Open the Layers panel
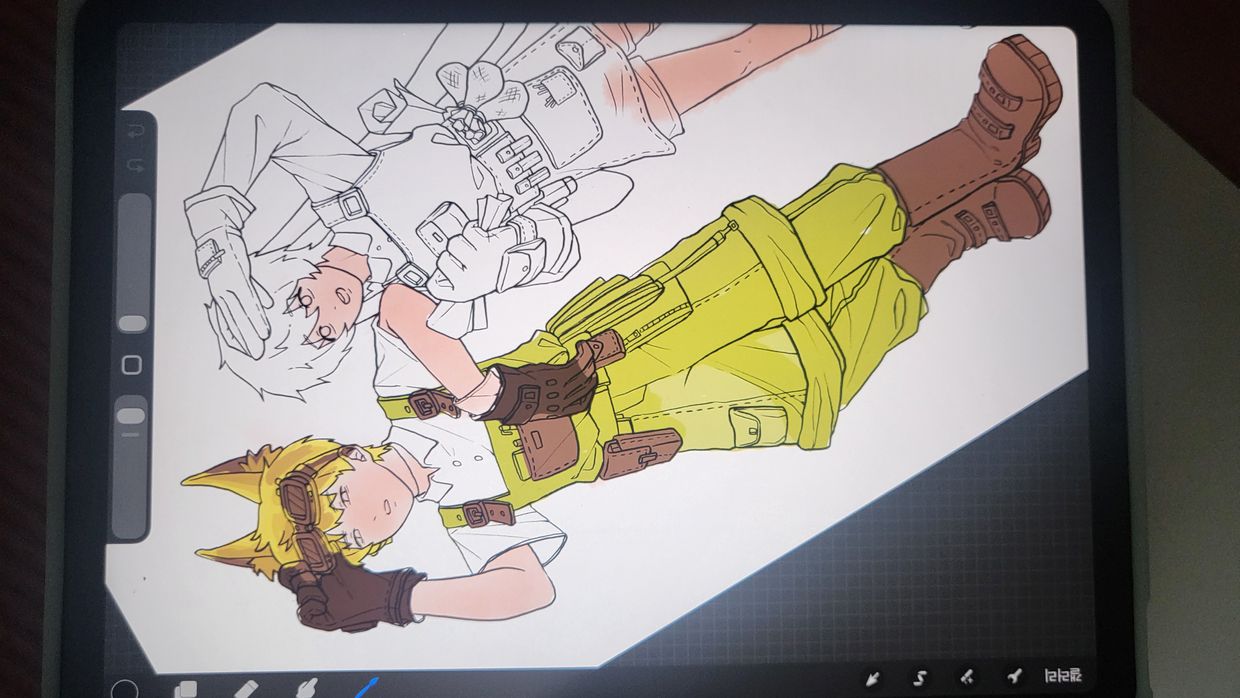Screen dimensions: 1240x698 (x=186, y=690)
